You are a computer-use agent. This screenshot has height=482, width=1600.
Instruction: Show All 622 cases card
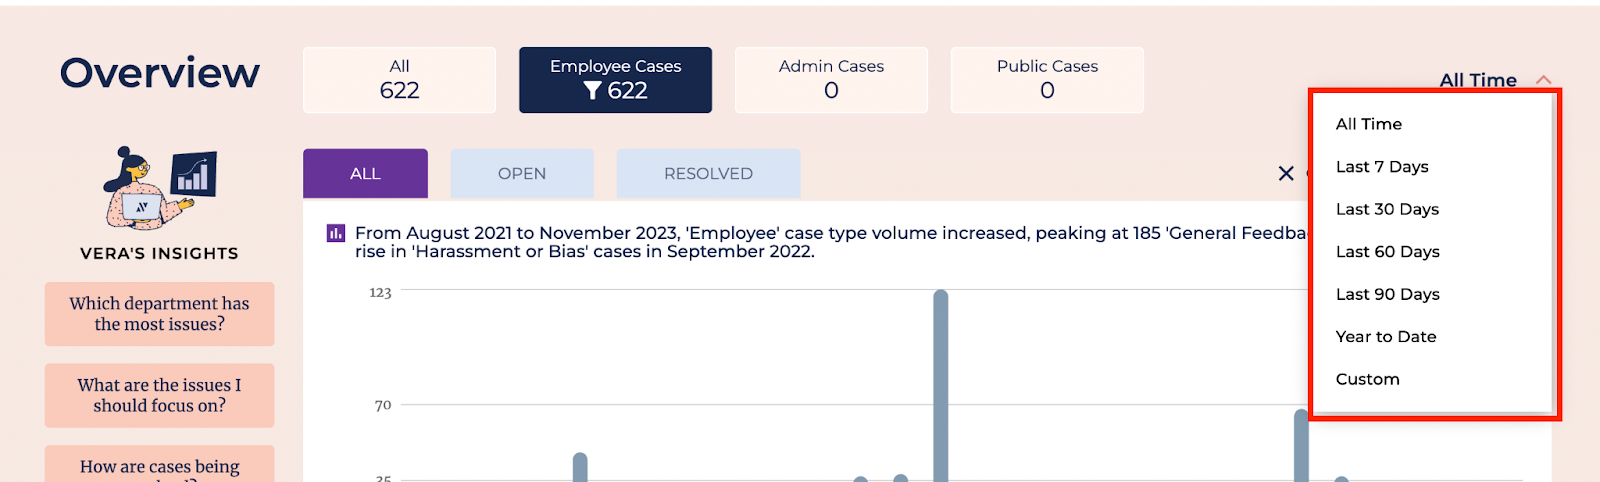tap(399, 80)
